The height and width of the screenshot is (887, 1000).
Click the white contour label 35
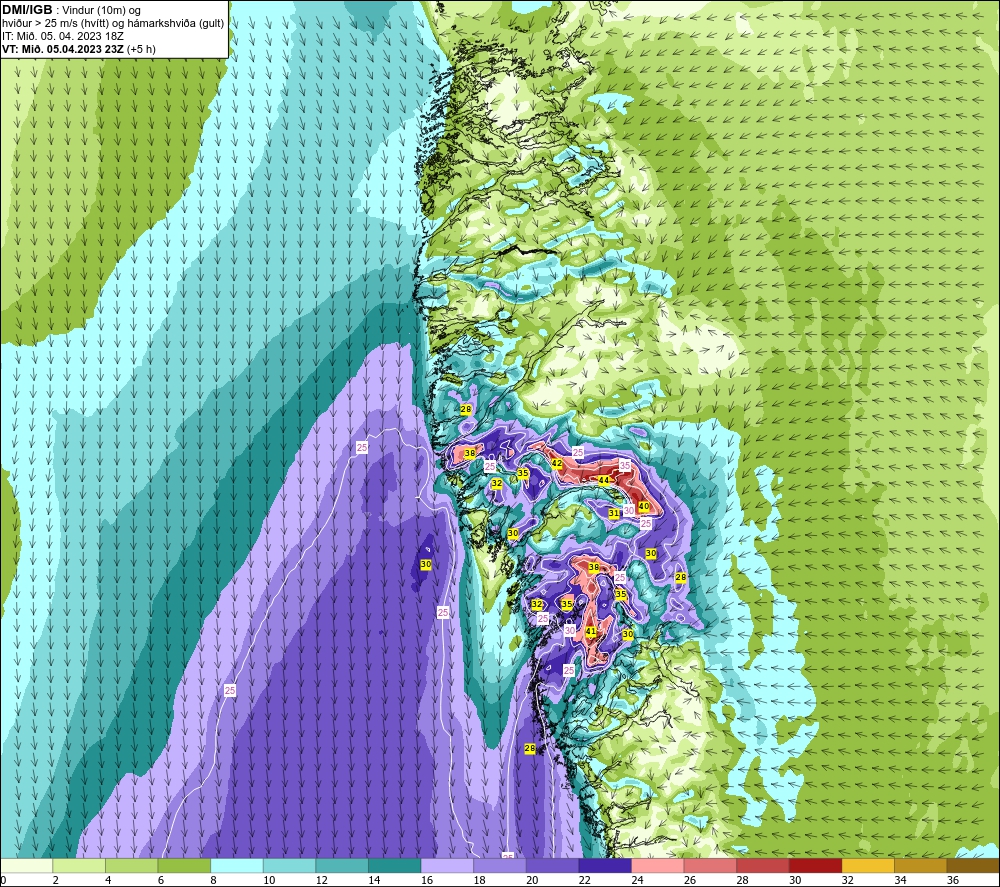coord(625,465)
